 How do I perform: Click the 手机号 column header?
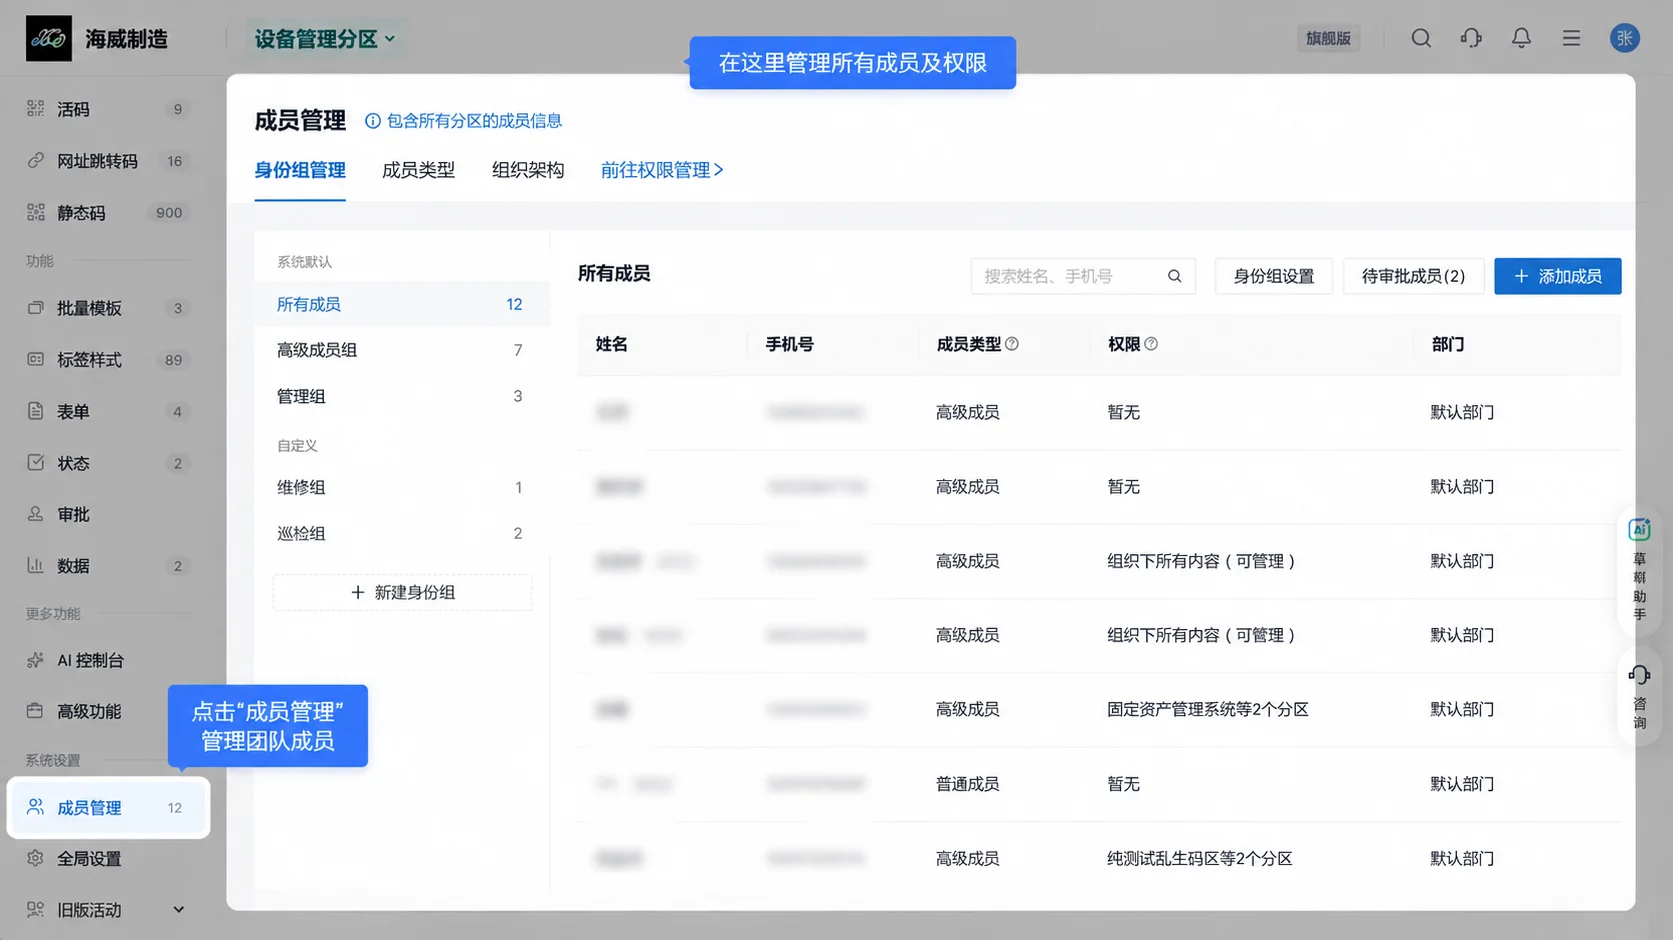[789, 344]
